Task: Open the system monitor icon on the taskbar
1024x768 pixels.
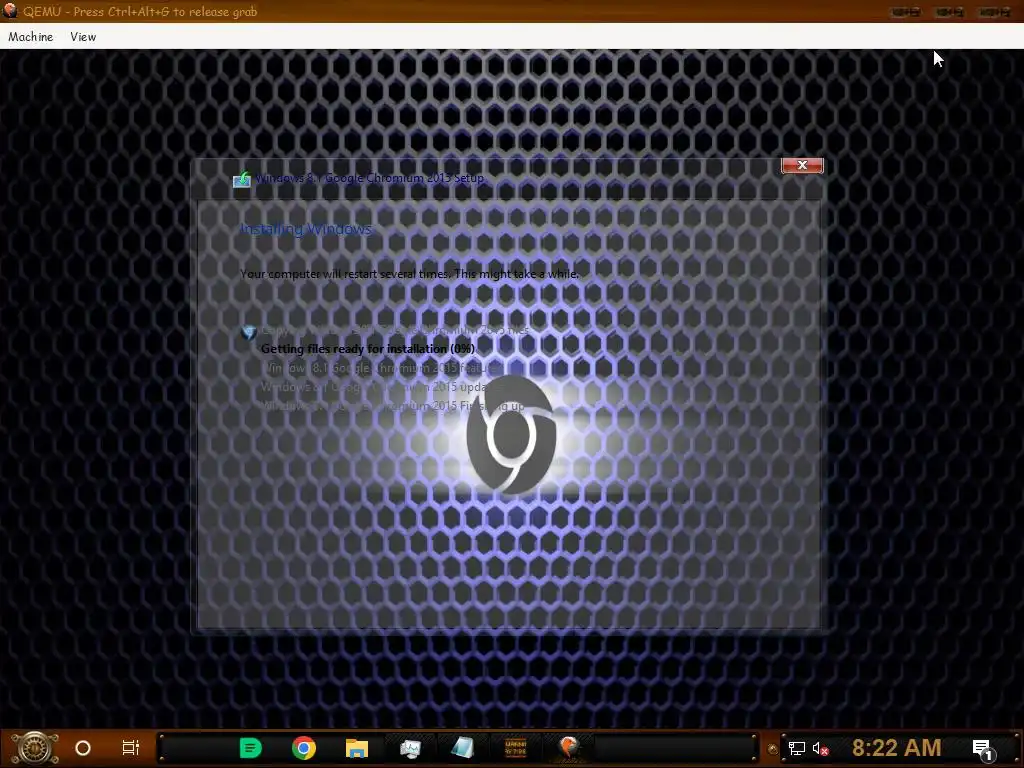Action: (410, 748)
